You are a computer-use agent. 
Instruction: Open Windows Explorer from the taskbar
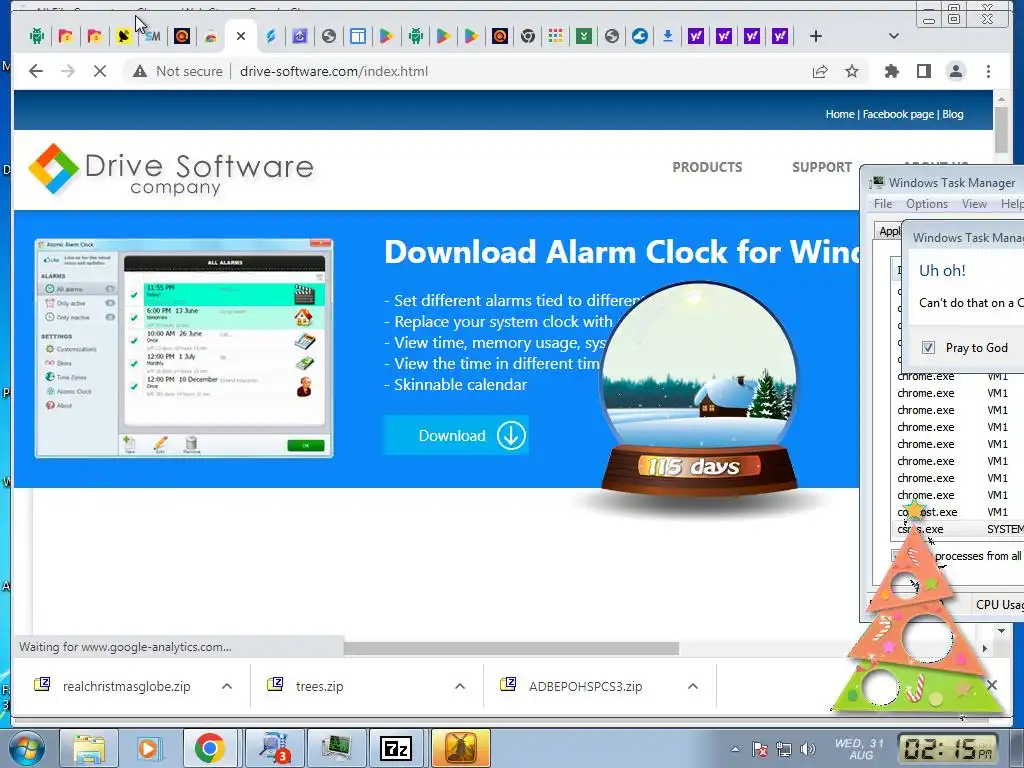(88, 748)
